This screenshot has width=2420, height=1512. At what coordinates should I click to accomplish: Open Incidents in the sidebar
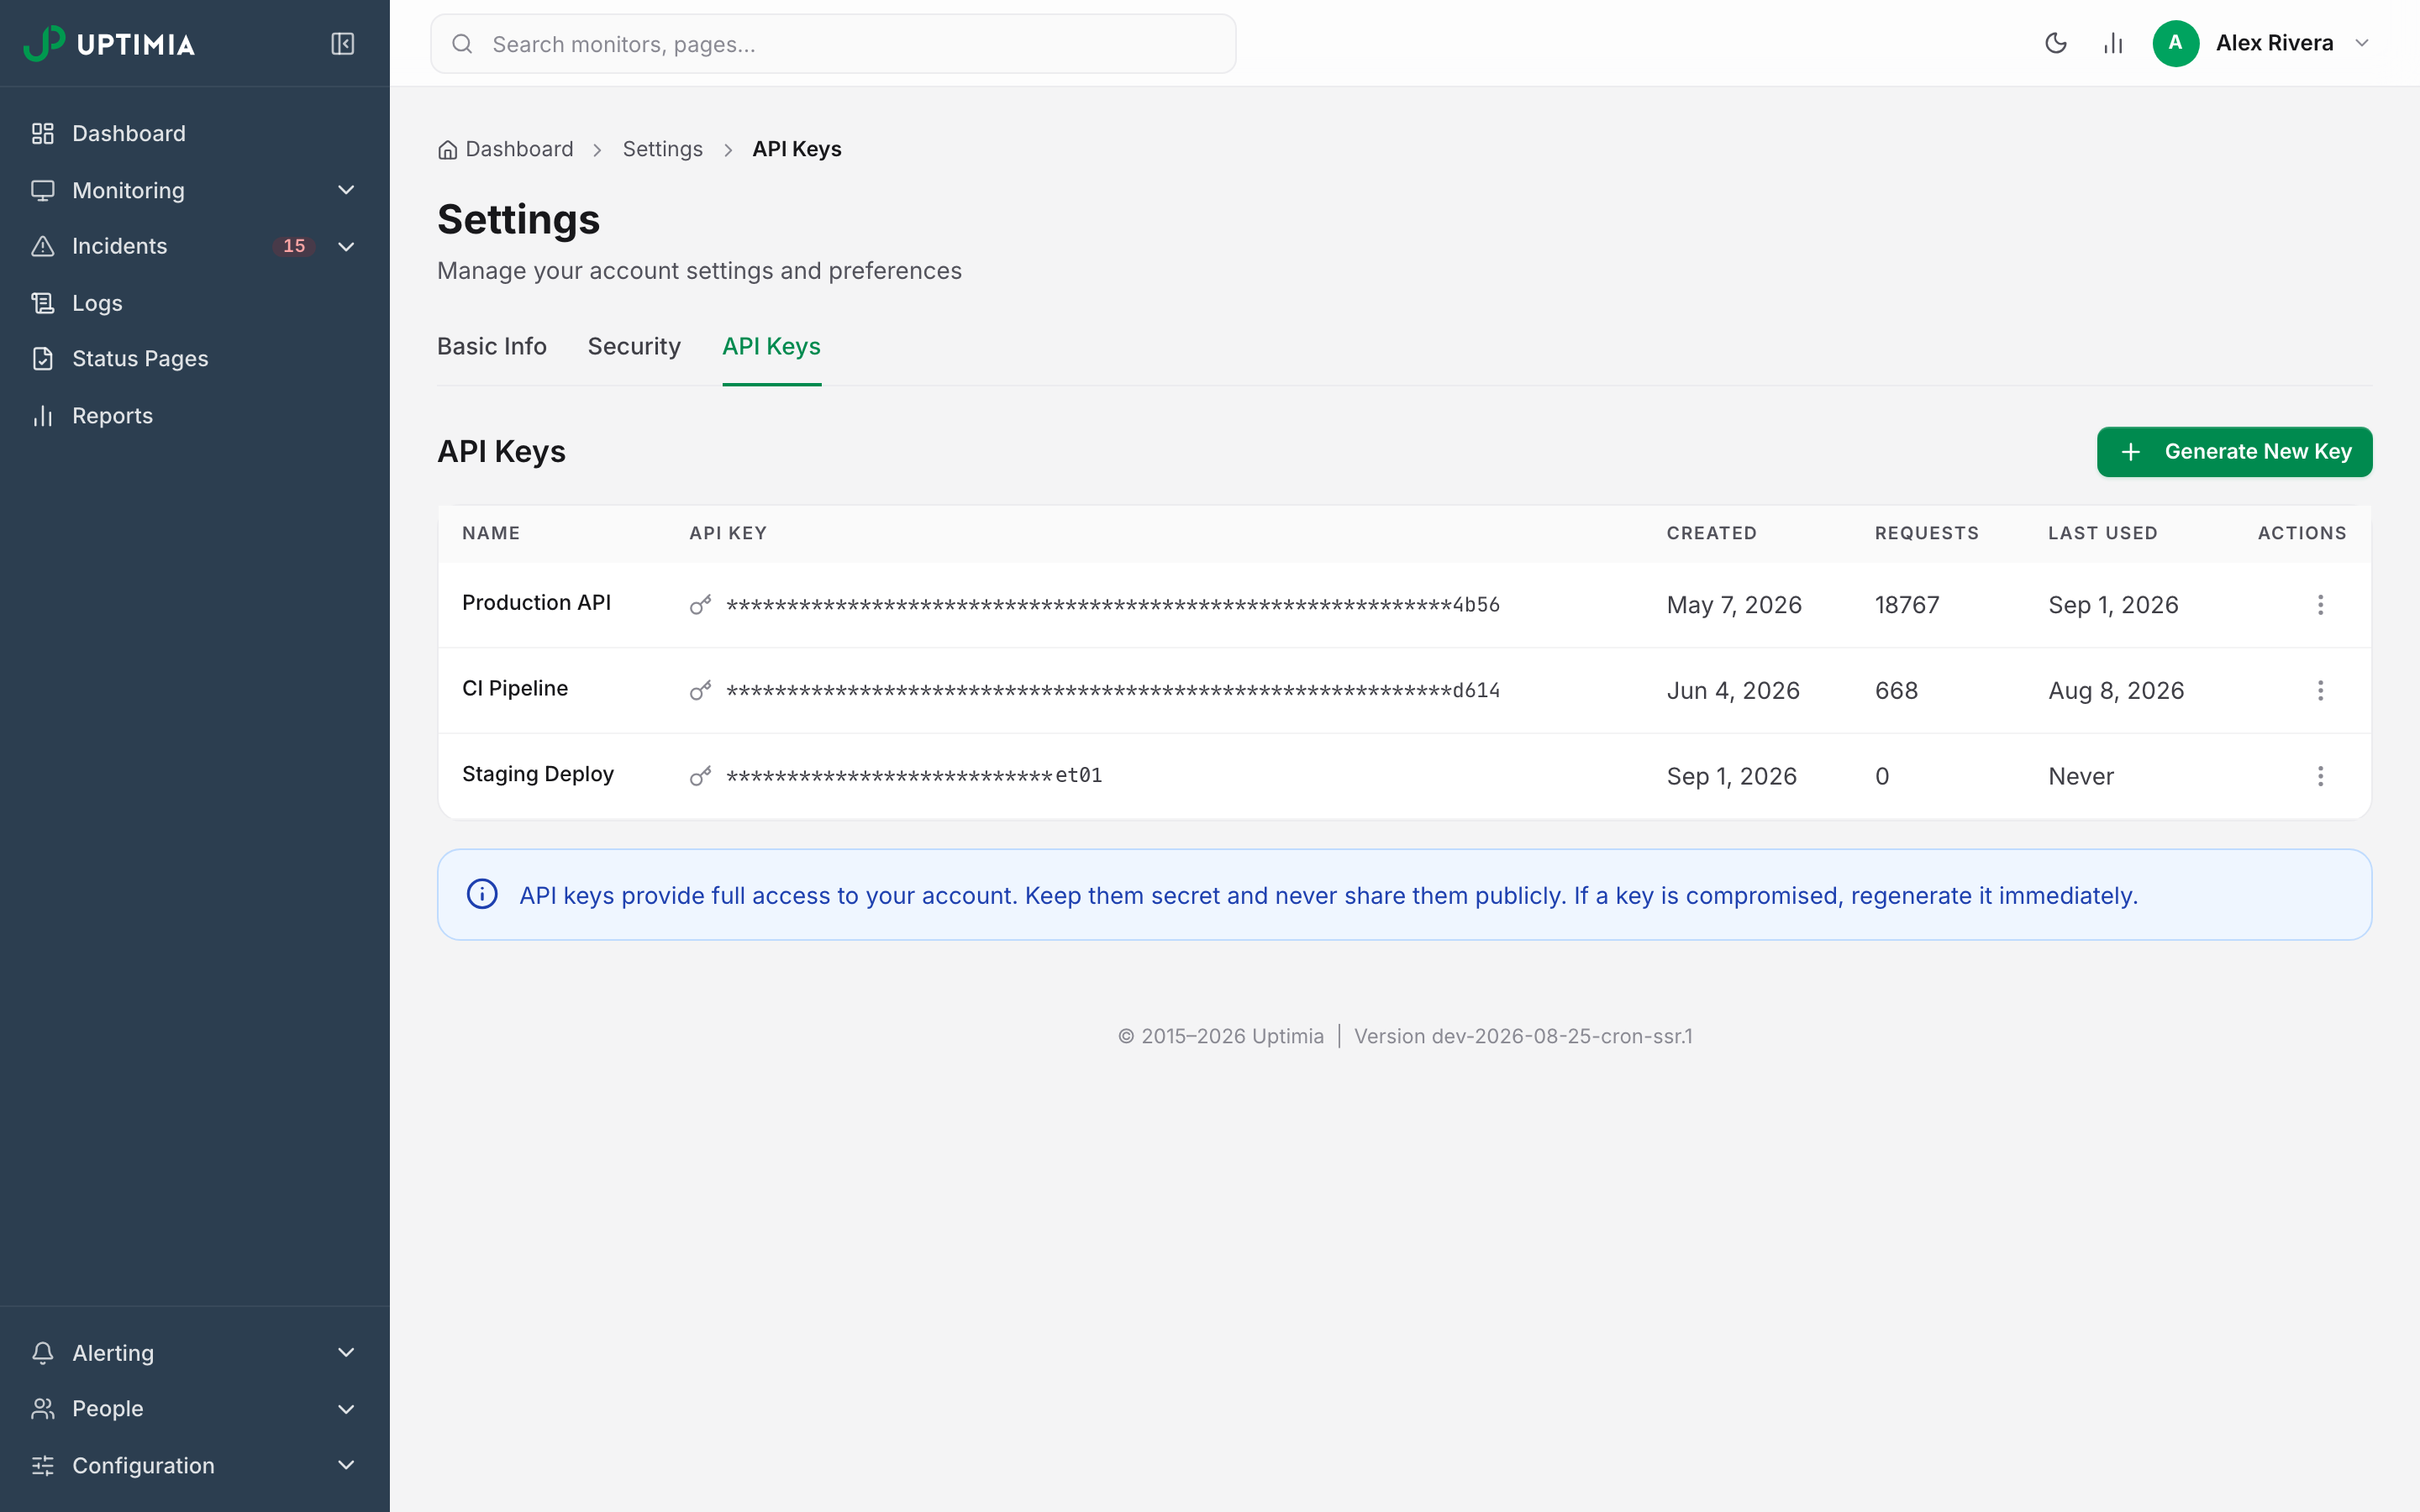coord(195,246)
